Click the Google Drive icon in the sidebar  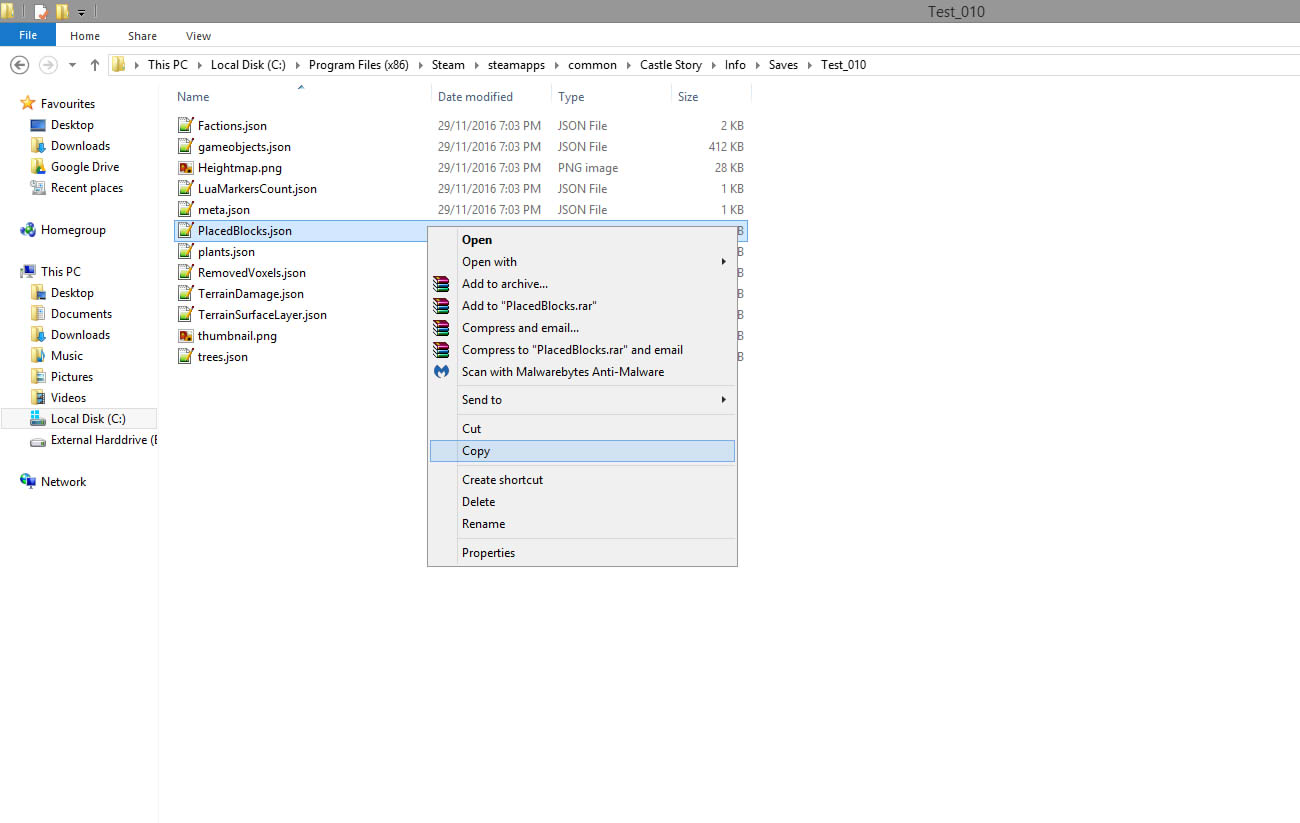[38, 167]
